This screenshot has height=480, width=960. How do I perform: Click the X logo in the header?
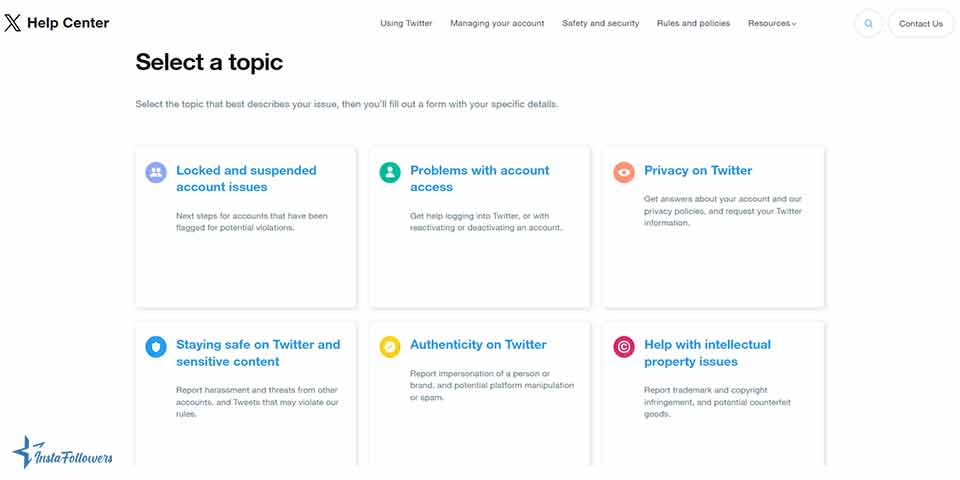pos(13,23)
